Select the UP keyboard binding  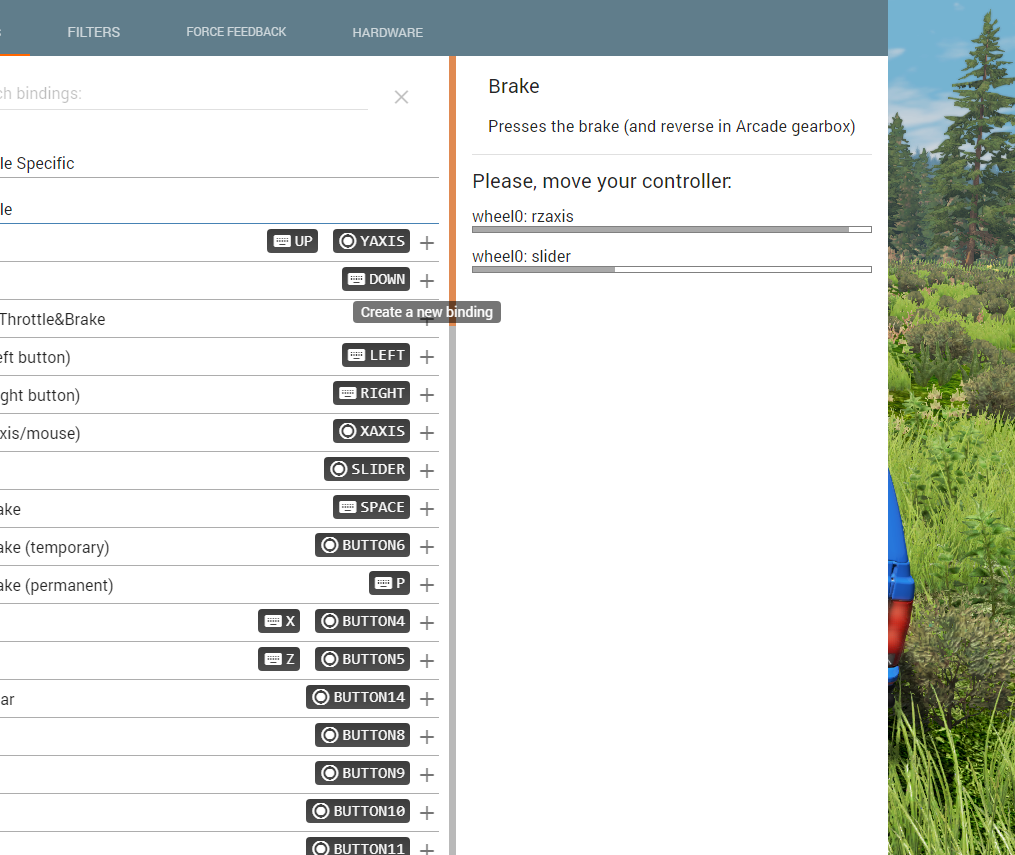pos(293,241)
